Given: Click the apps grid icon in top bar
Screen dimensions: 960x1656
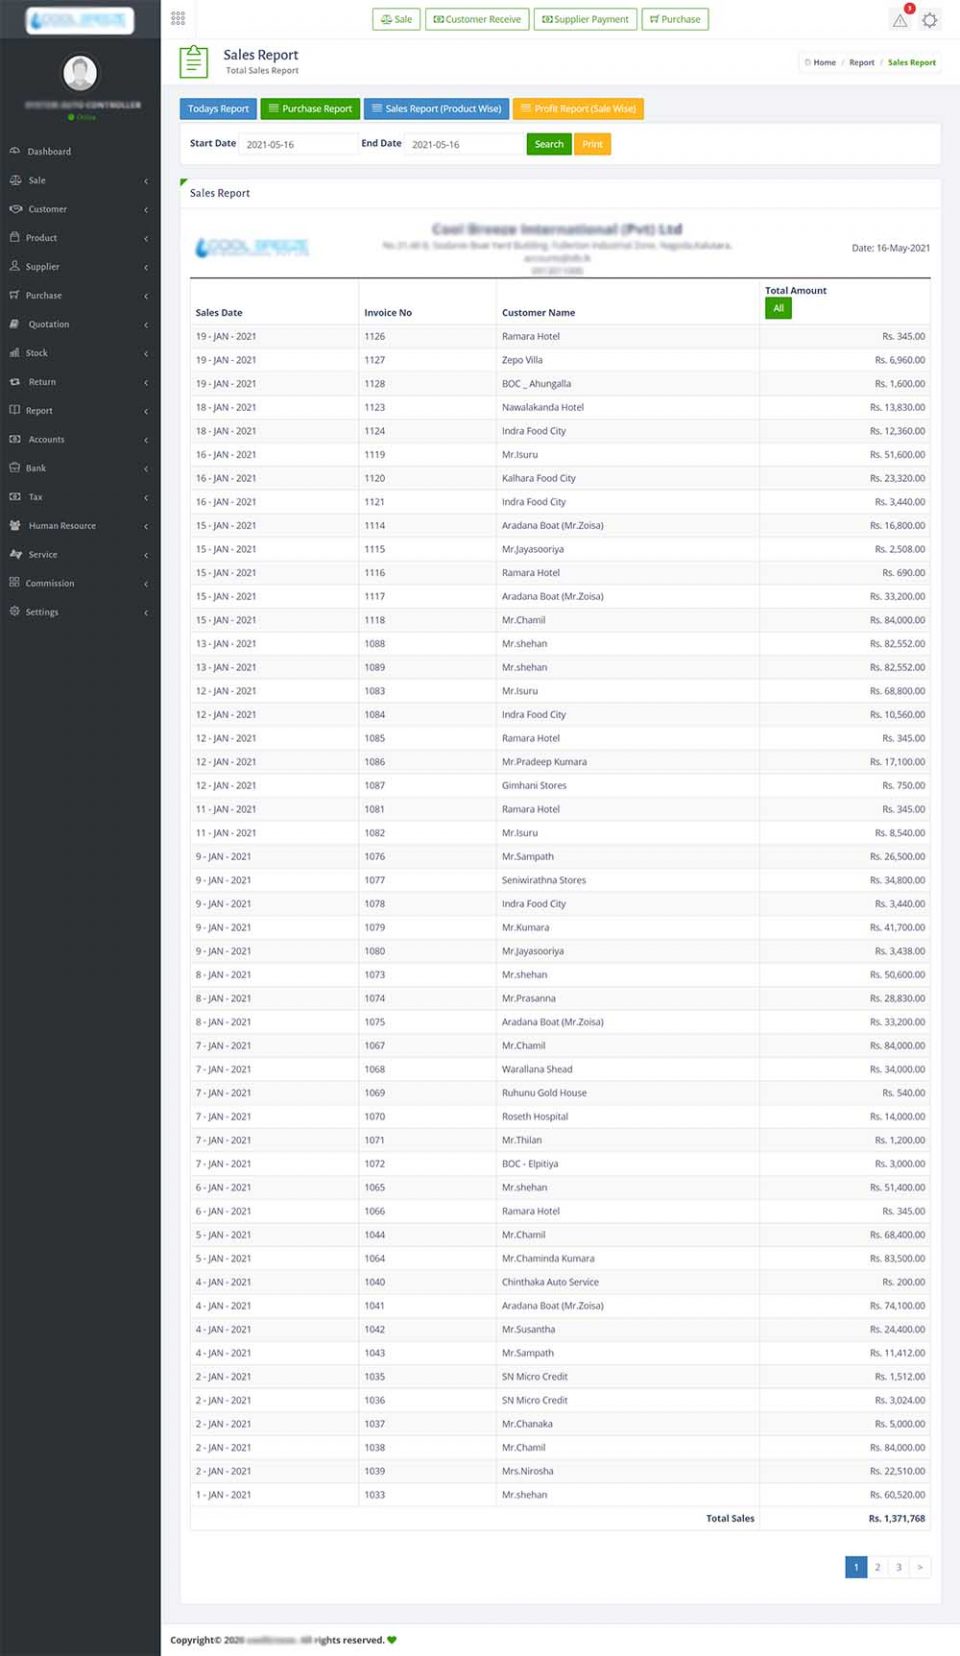Looking at the screenshot, I should pos(178,18).
